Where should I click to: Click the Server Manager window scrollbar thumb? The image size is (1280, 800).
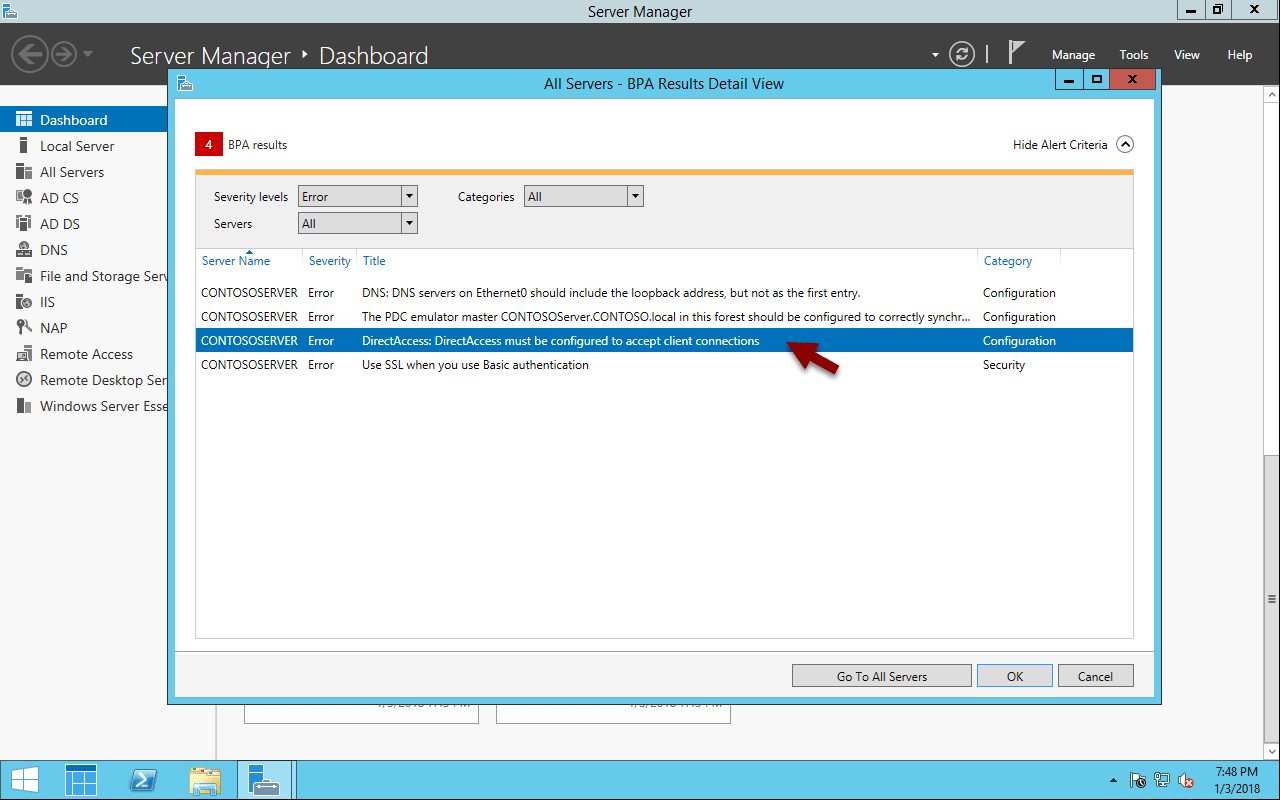click(x=1272, y=598)
